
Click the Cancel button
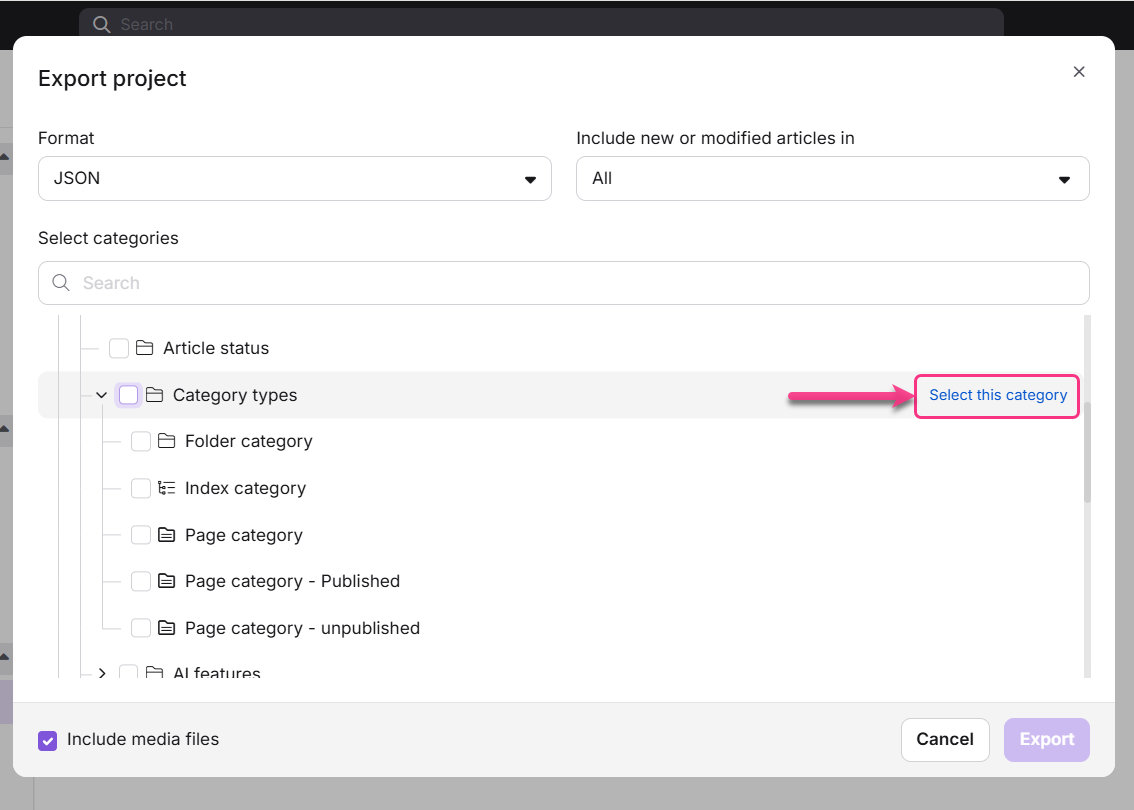(945, 739)
